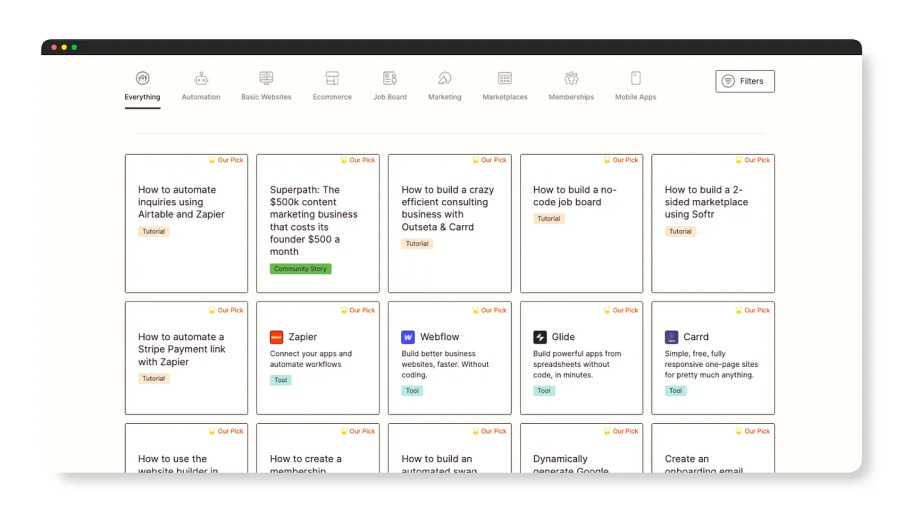Viewport: 904px width, 512px height.
Task: Click the Memberships icon
Action: tap(571, 78)
